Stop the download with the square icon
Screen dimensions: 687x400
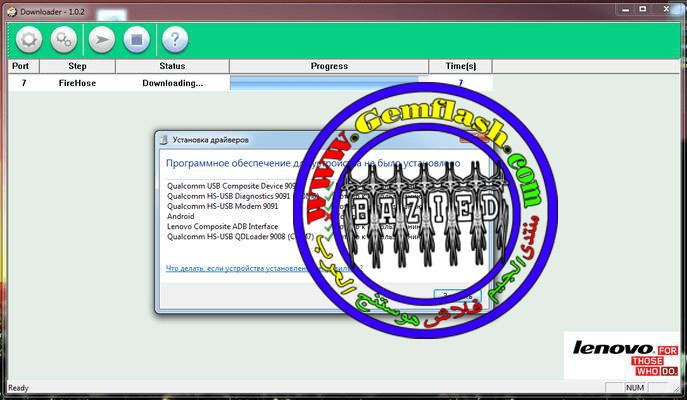coord(137,40)
